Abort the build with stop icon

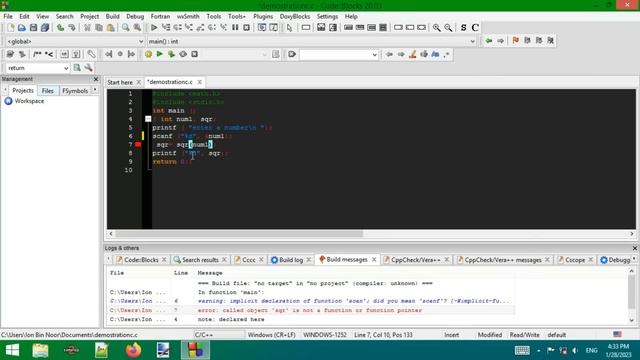pyautogui.click(x=195, y=54)
